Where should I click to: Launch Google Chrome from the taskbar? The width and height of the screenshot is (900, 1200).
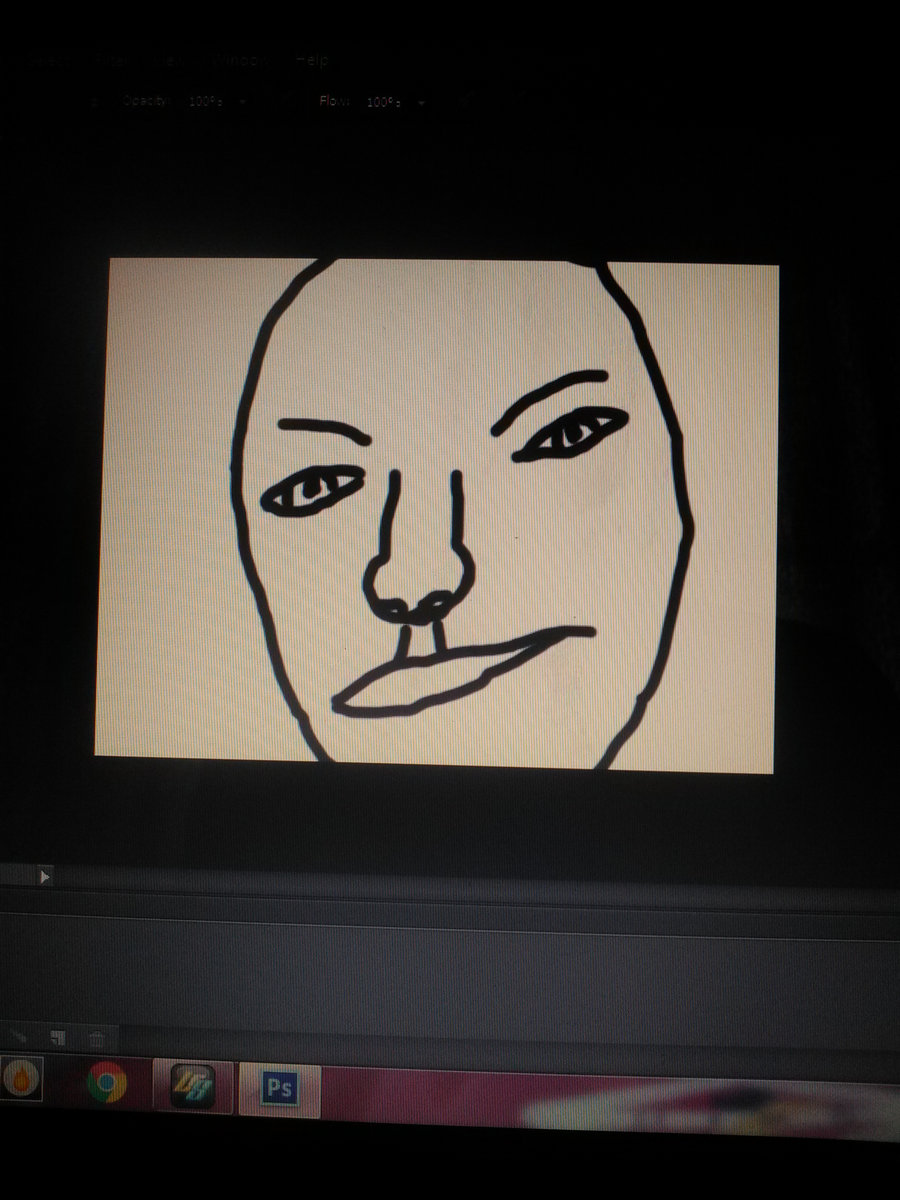(x=107, y=1082)
